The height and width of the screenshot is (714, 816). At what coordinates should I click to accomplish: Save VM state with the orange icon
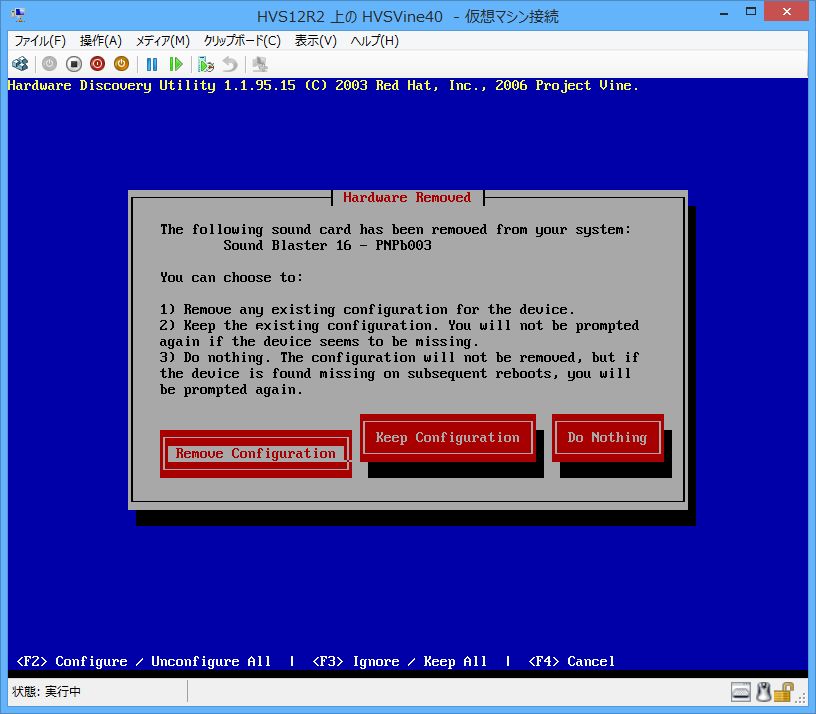(121, 64)
